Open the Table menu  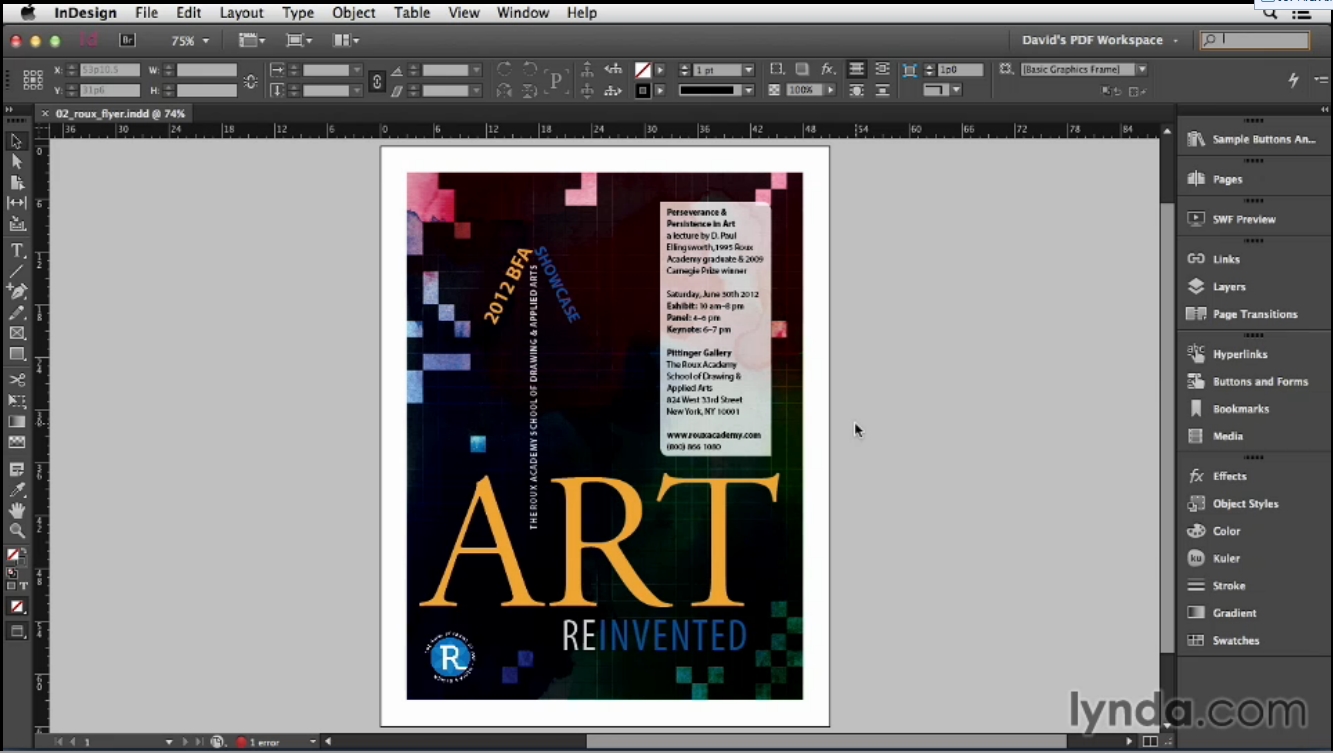(x=411, y=13)
